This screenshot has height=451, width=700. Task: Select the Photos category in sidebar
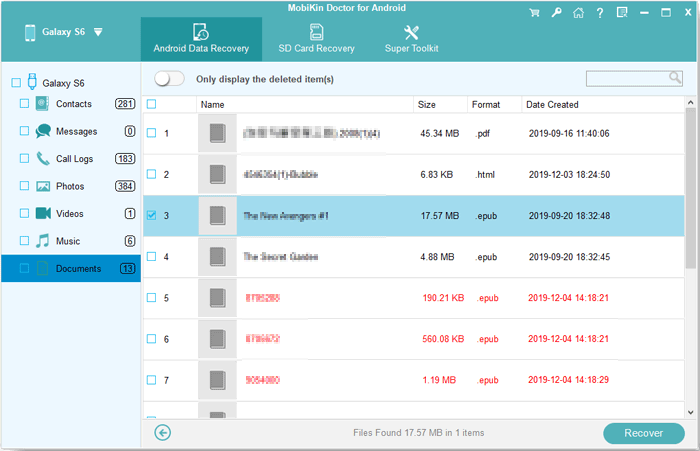pos(70,186)
